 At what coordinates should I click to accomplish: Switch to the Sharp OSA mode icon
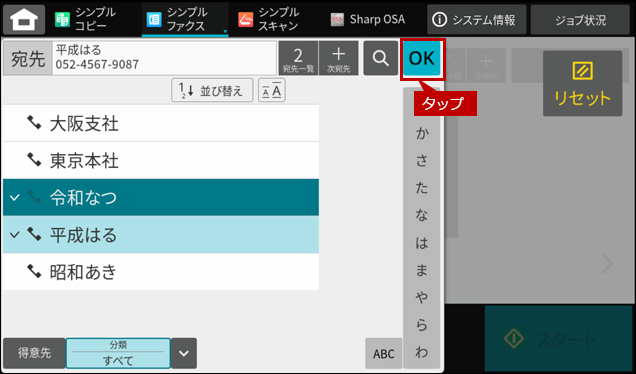(x=367, y=19)
